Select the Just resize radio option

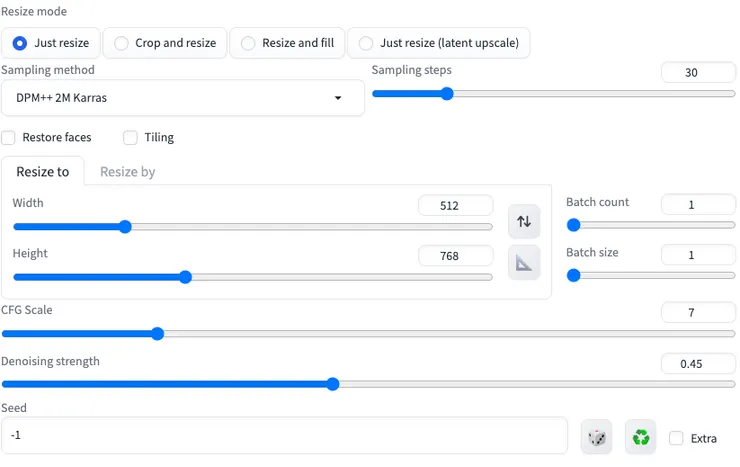[x=20, y=43]
